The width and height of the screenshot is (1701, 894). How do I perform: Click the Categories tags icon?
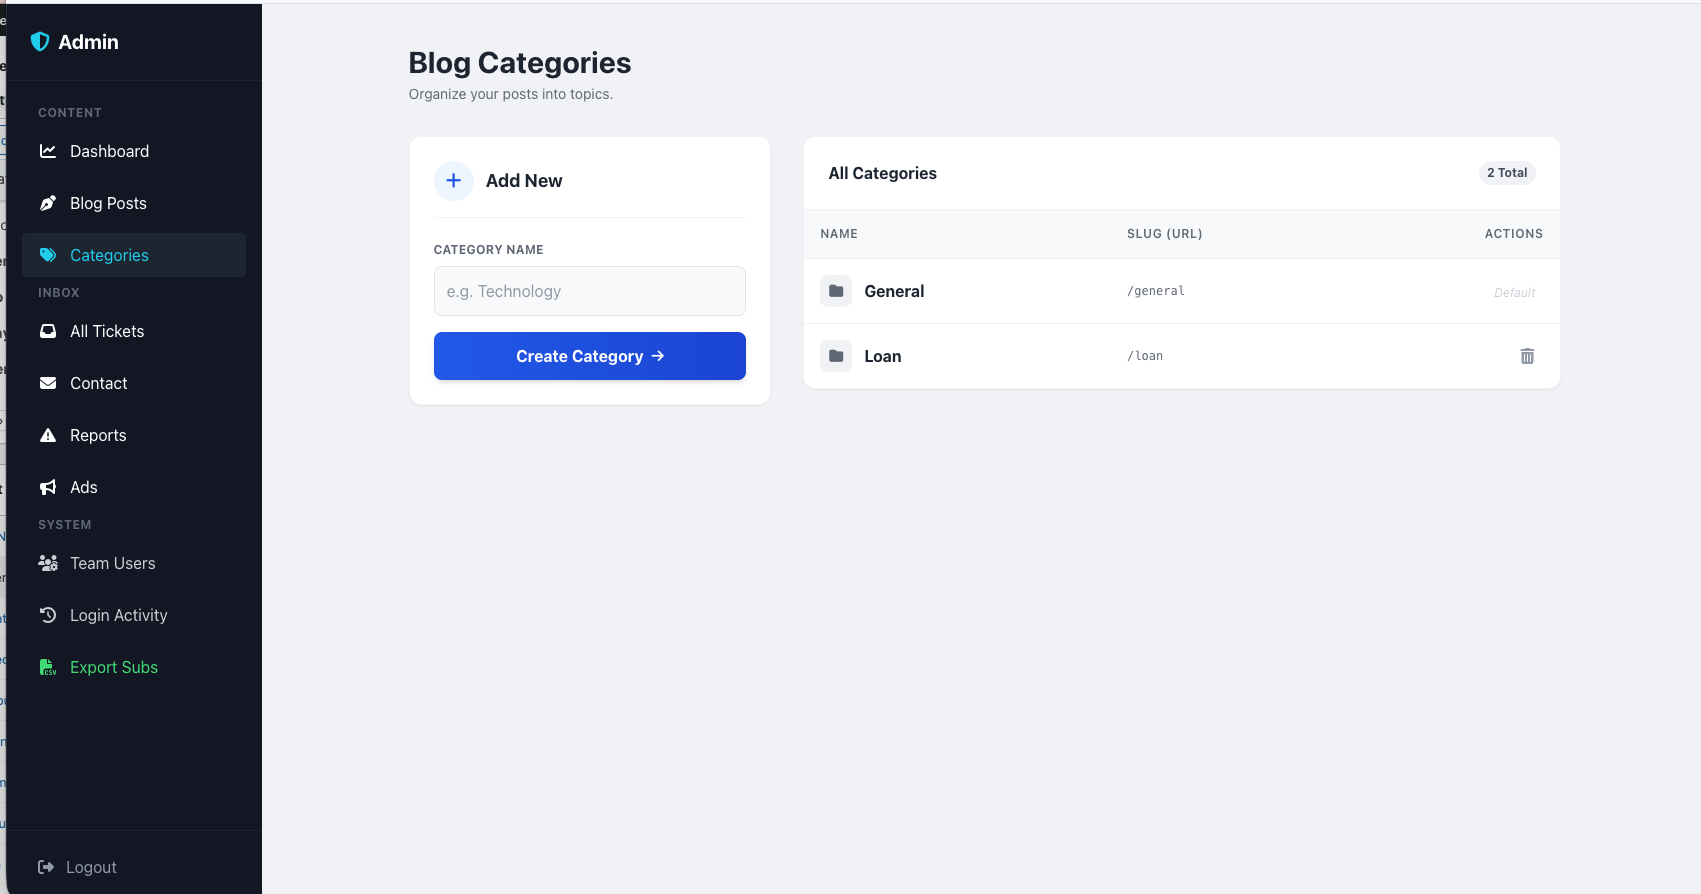click(x=48, y=255)
